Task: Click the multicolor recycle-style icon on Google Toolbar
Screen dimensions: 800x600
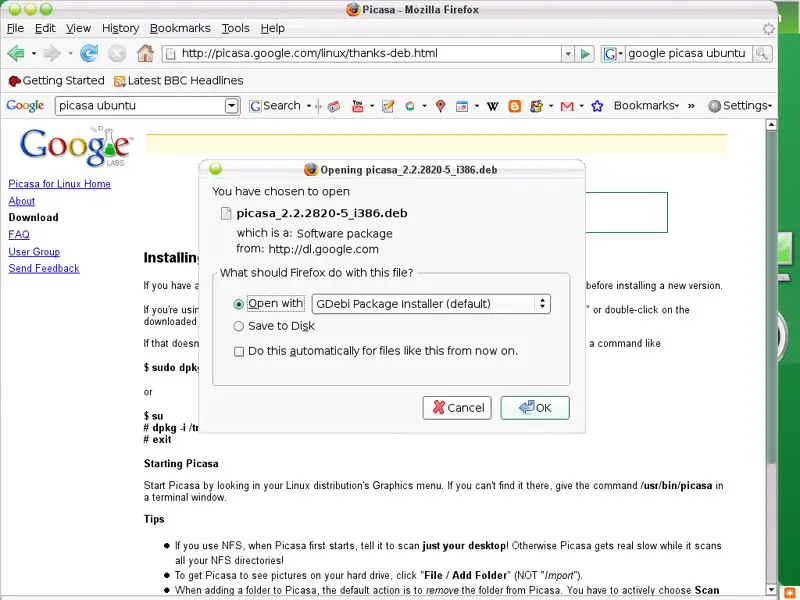Action: (410, 106)
